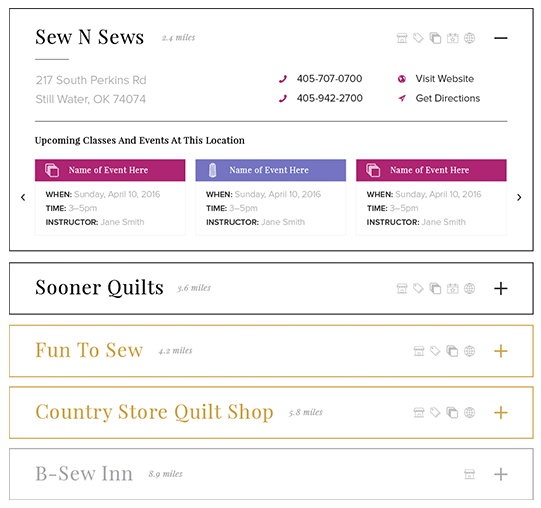
Task: Show previous events with left arrow
Action: [23, 197]
